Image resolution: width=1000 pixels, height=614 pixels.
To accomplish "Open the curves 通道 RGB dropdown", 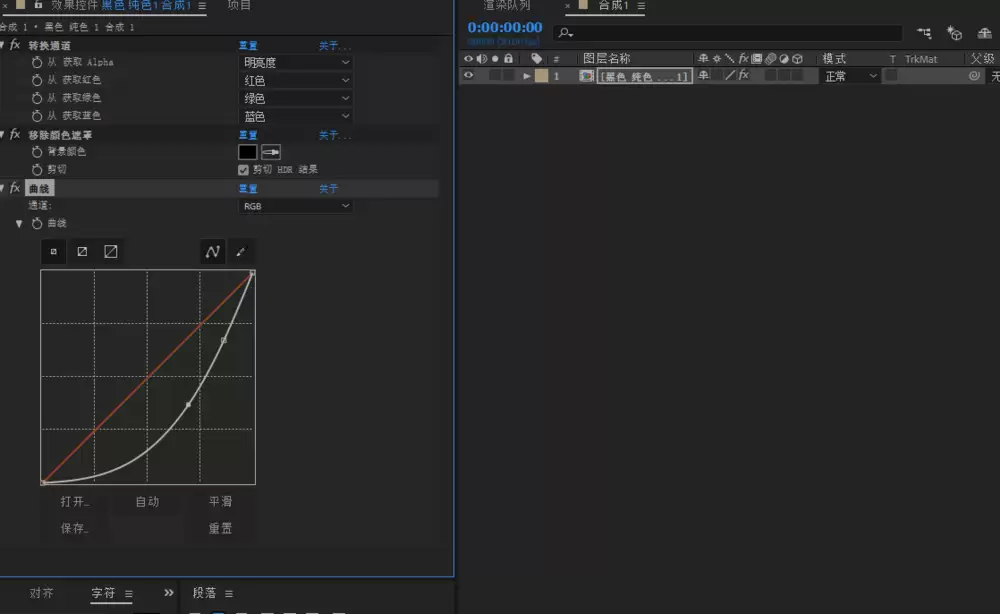I will pyautogui.click(x=296, y=206).
